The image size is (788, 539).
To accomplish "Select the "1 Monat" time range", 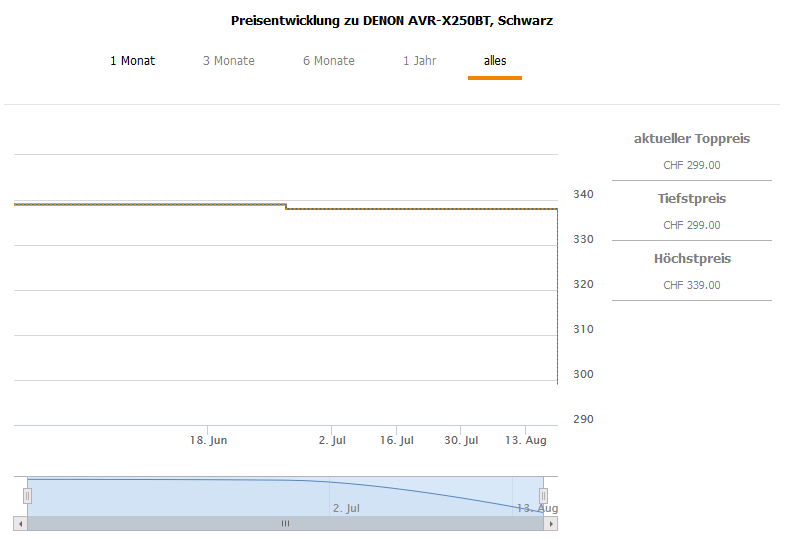I will point(132,61).
